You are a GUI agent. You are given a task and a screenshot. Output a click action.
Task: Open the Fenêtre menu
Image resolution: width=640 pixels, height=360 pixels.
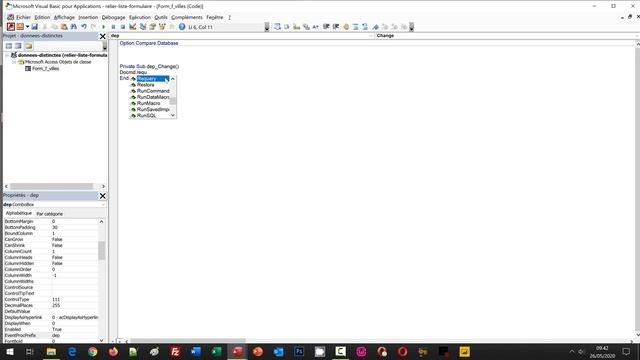[x=215, y=17]
